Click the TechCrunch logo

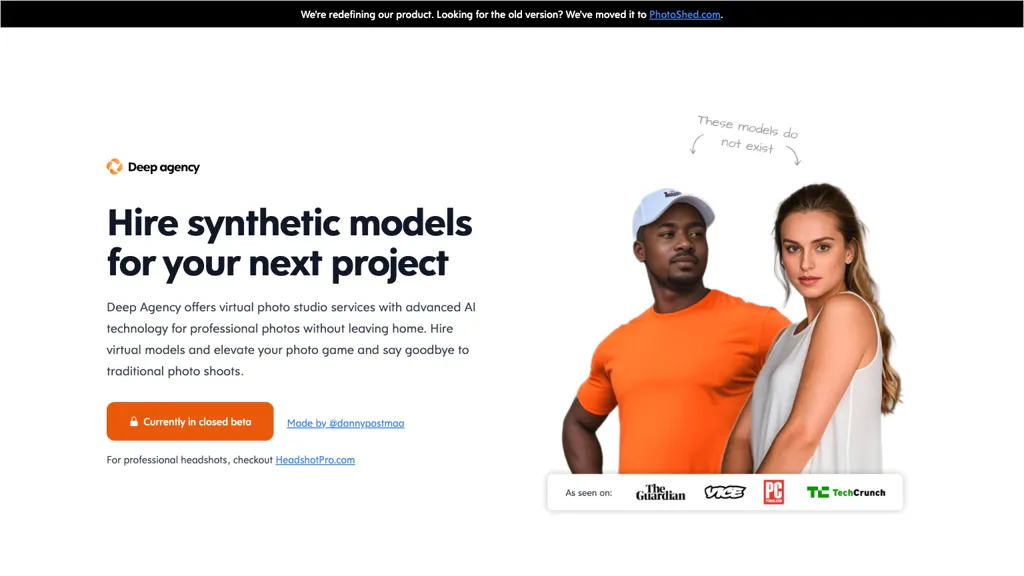pos(846,492)
